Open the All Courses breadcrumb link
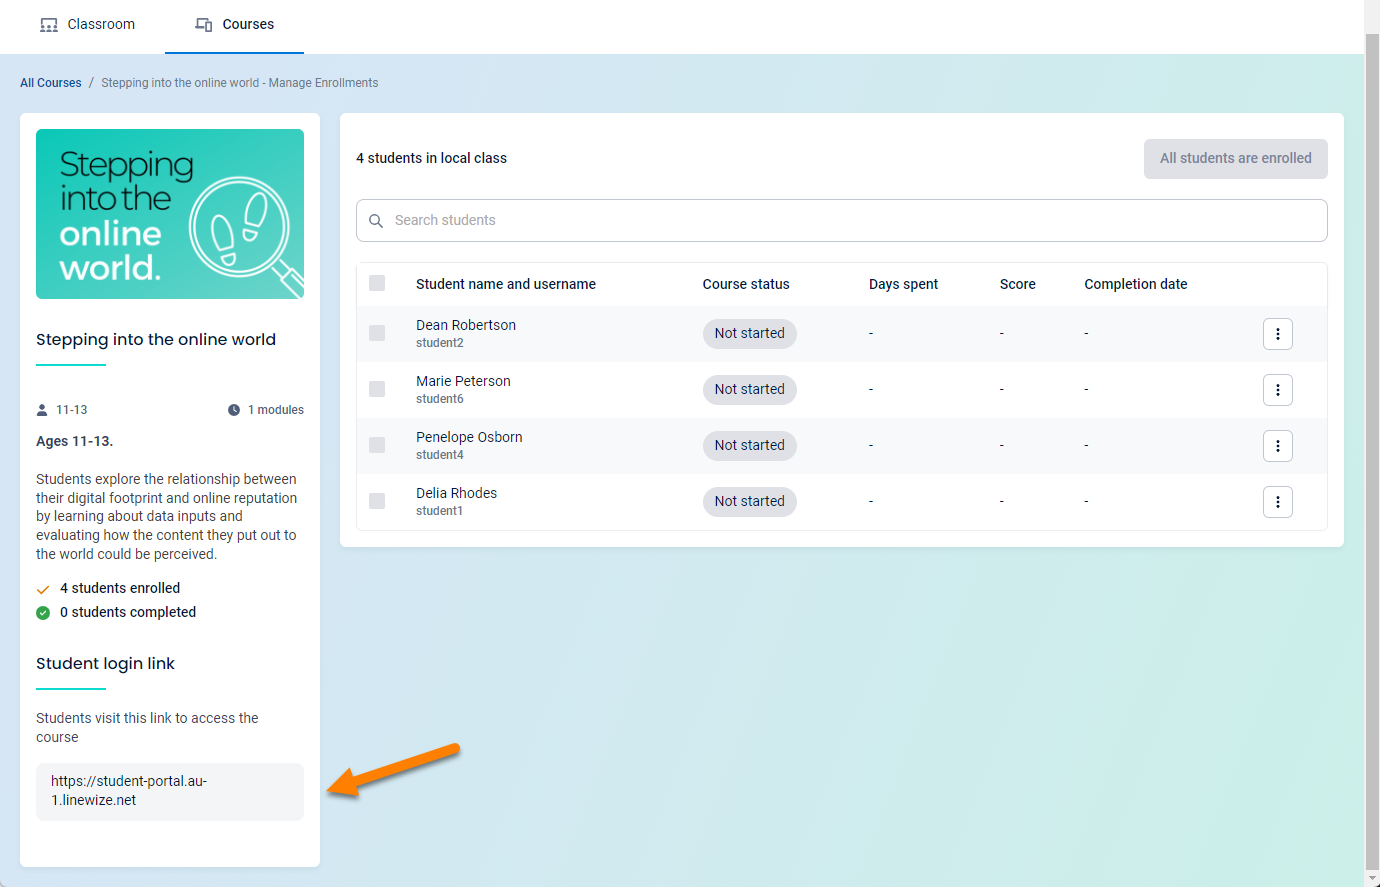The image size is (1380, 887). tap(50, 82)
